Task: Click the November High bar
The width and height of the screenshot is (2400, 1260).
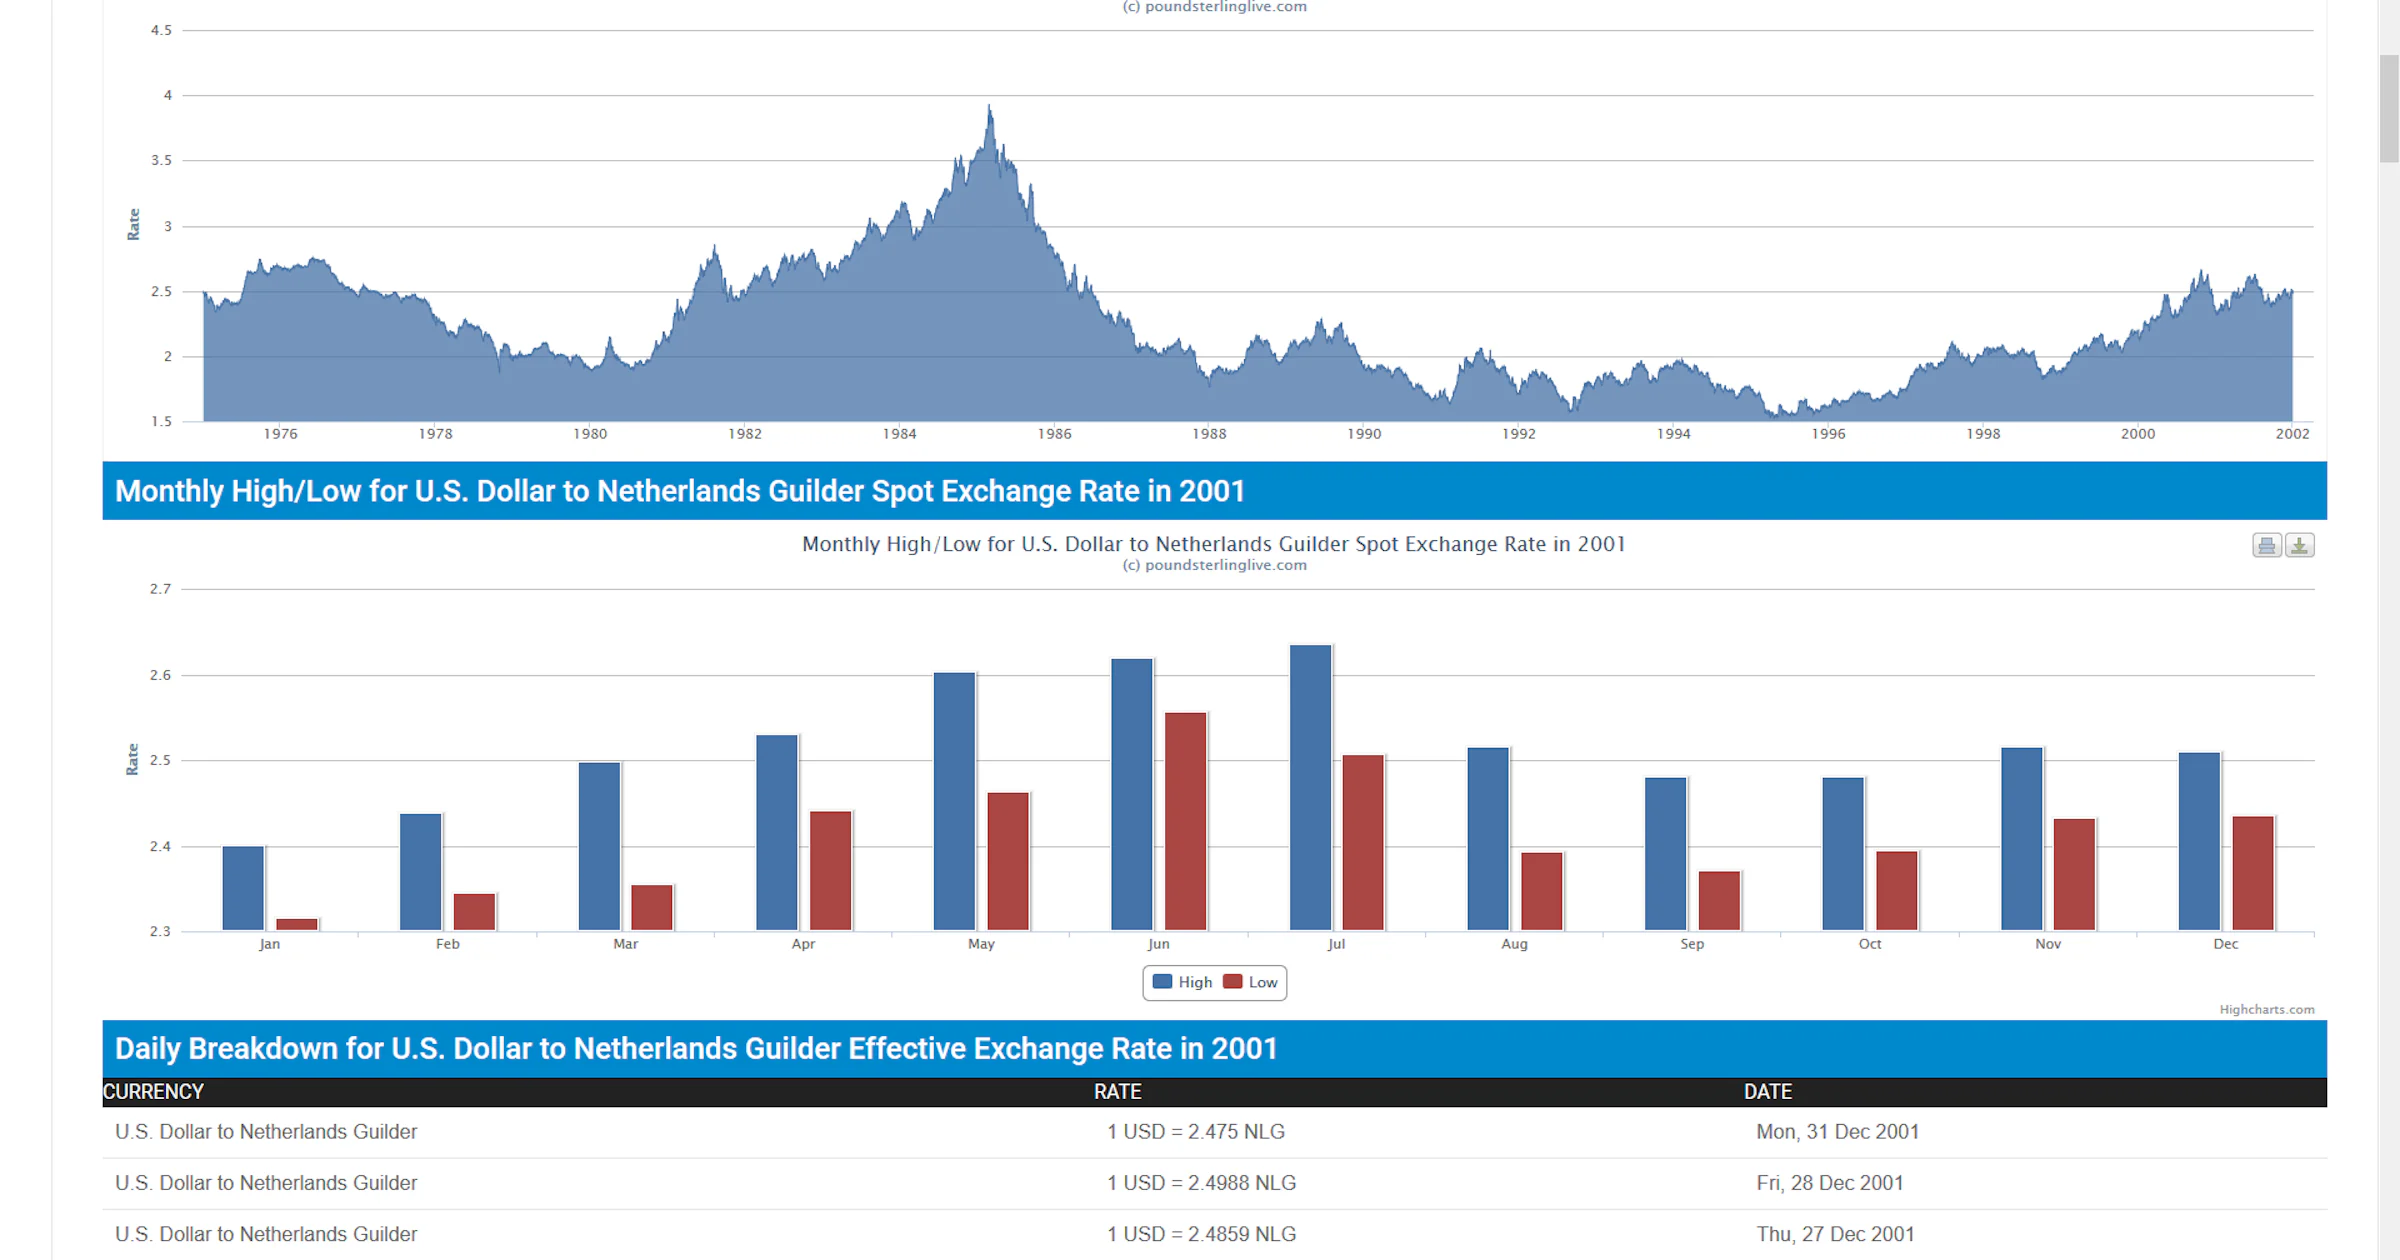Action: pyautogui.click(x=2022, y=839)
